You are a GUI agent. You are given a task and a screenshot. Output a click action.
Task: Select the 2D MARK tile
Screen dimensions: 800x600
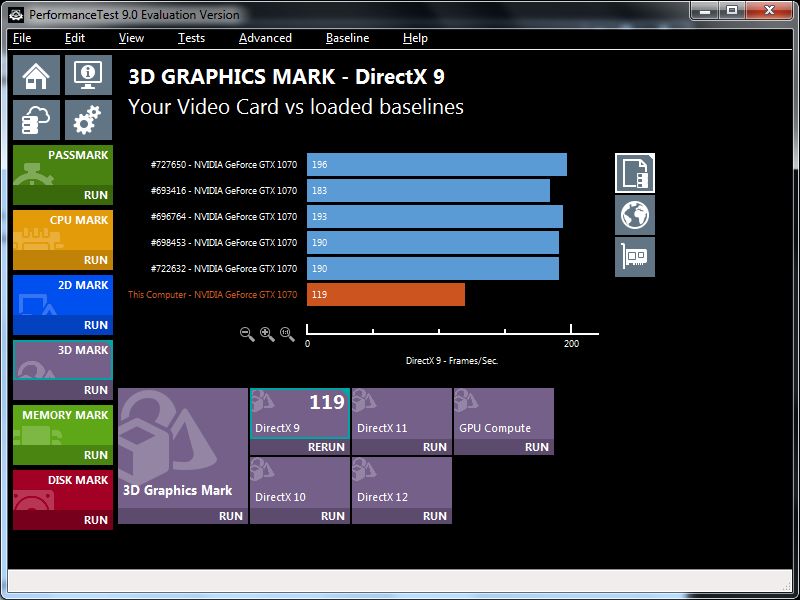pos(63,295)
